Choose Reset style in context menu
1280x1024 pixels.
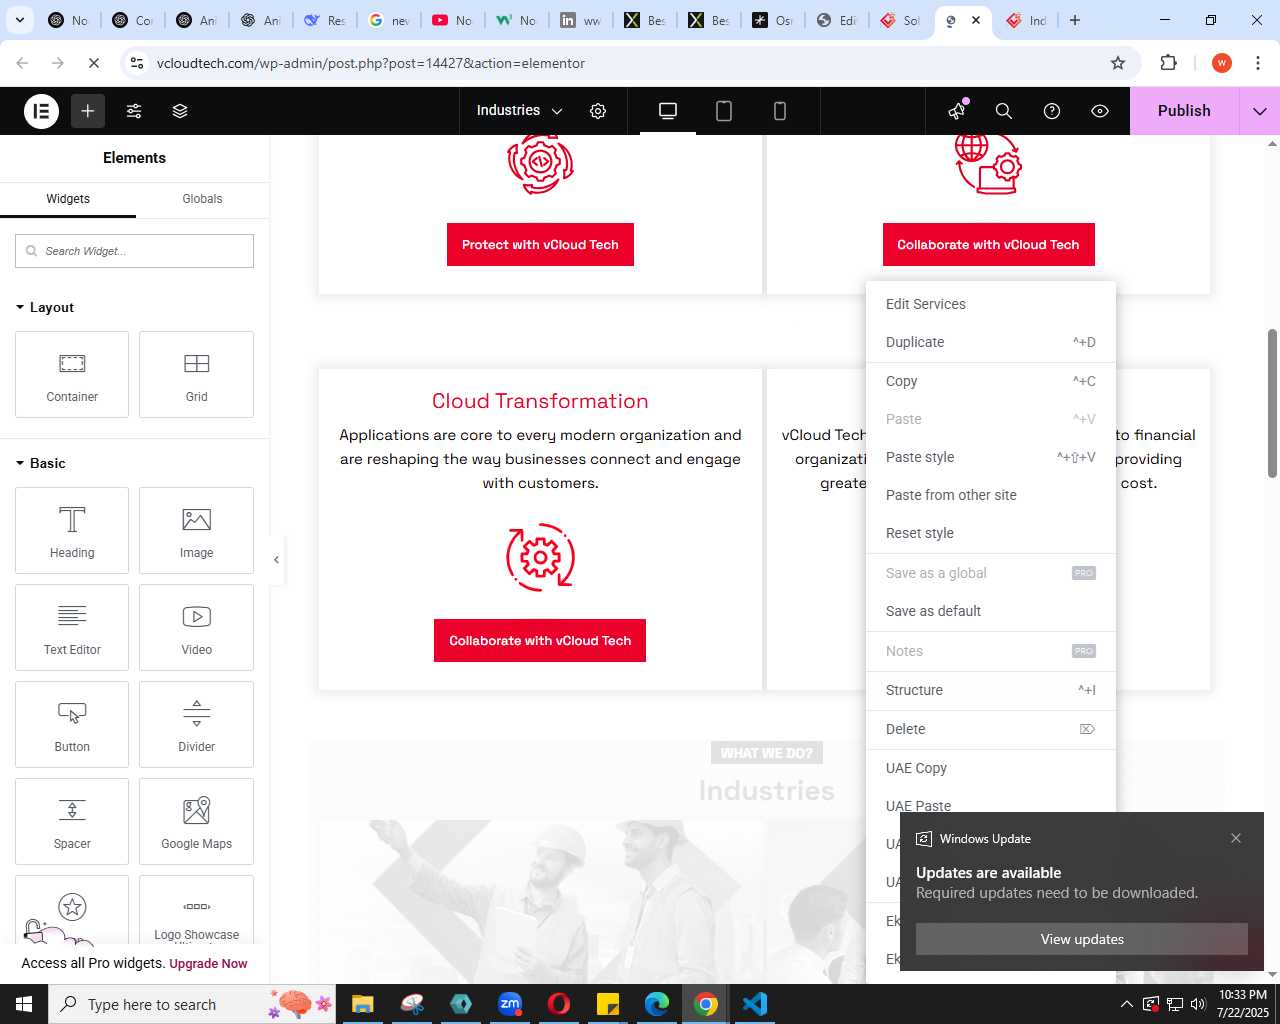point(991,533)
